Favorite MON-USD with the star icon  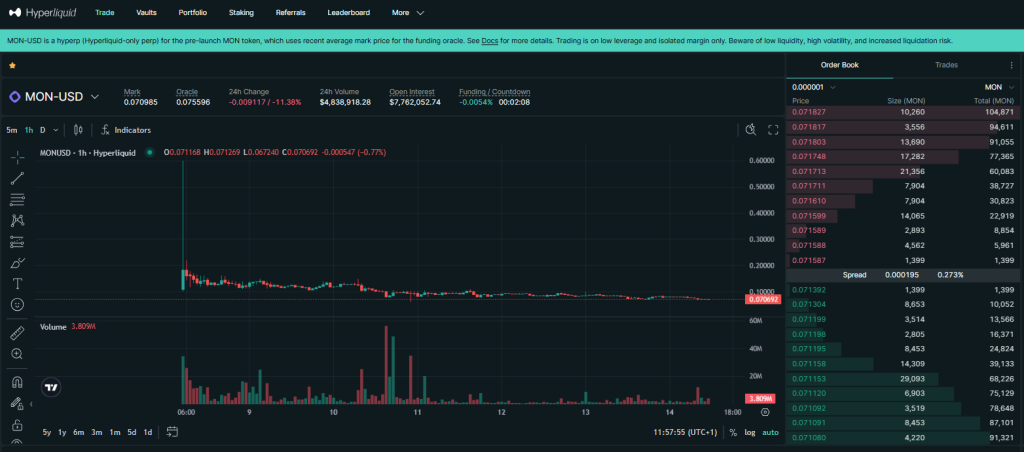12,65
